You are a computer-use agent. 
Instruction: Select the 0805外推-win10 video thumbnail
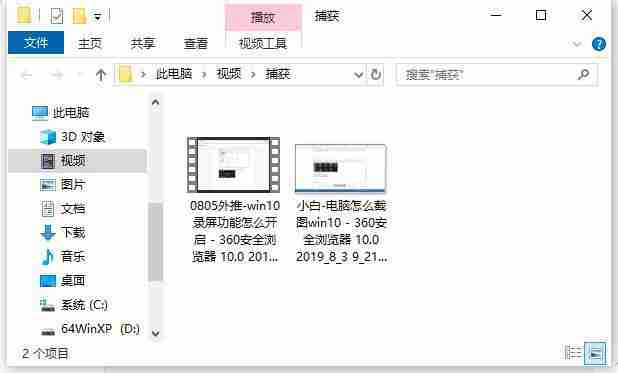(234, 165)
